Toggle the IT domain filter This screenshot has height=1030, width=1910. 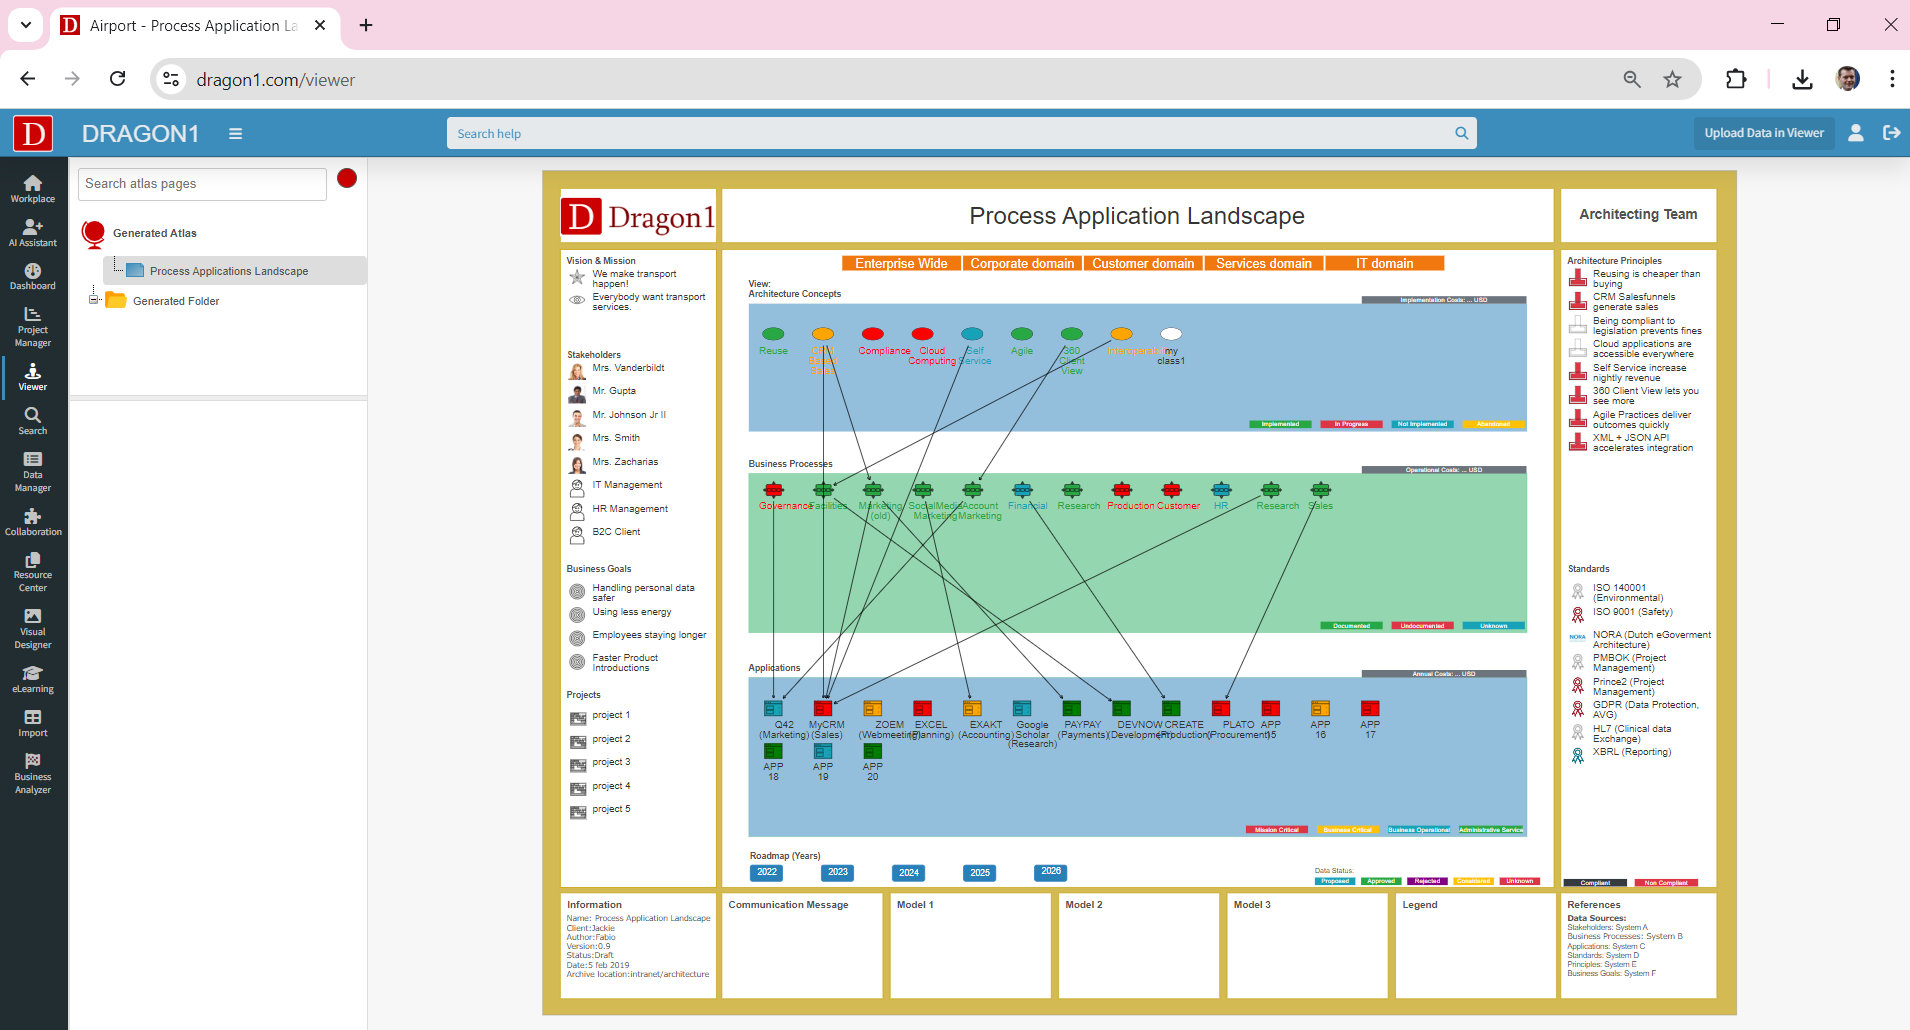[1384, 263]
